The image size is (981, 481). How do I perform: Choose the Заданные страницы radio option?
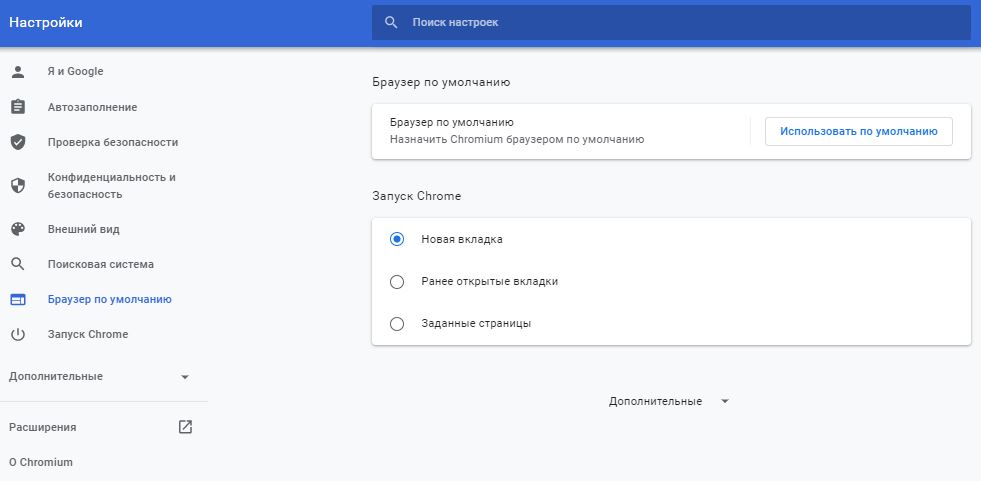(397, 324)
